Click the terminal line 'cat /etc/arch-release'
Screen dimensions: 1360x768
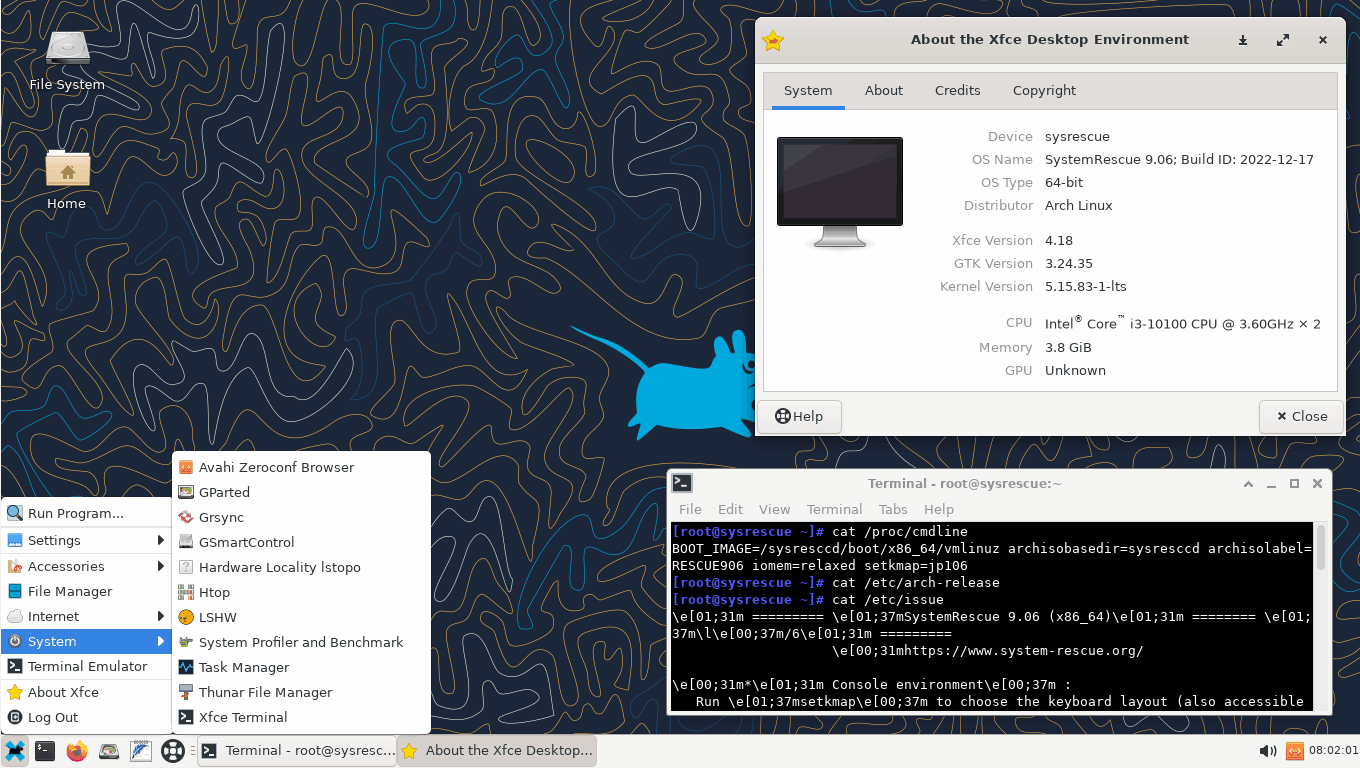916,582
